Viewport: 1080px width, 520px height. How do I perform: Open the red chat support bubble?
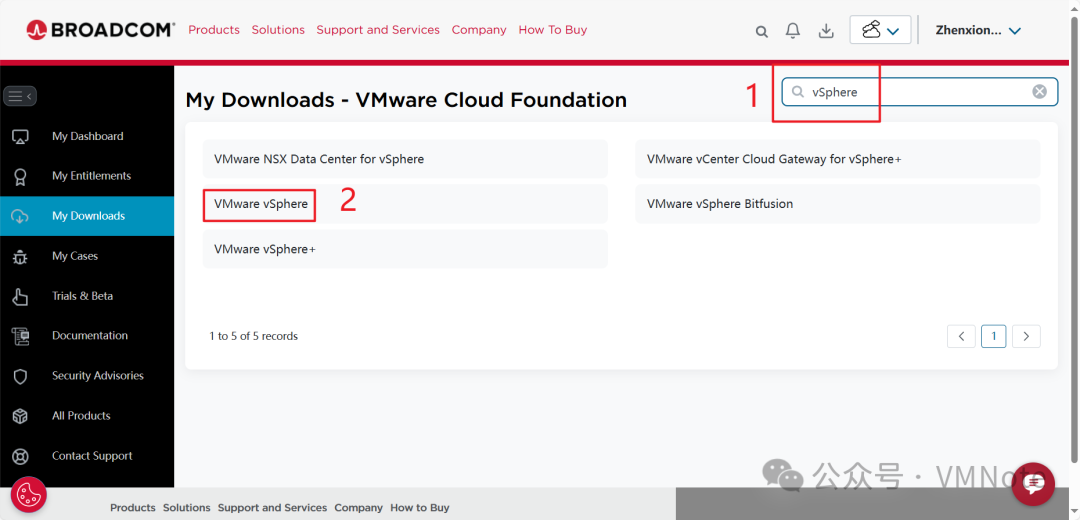pos(1033,483)
